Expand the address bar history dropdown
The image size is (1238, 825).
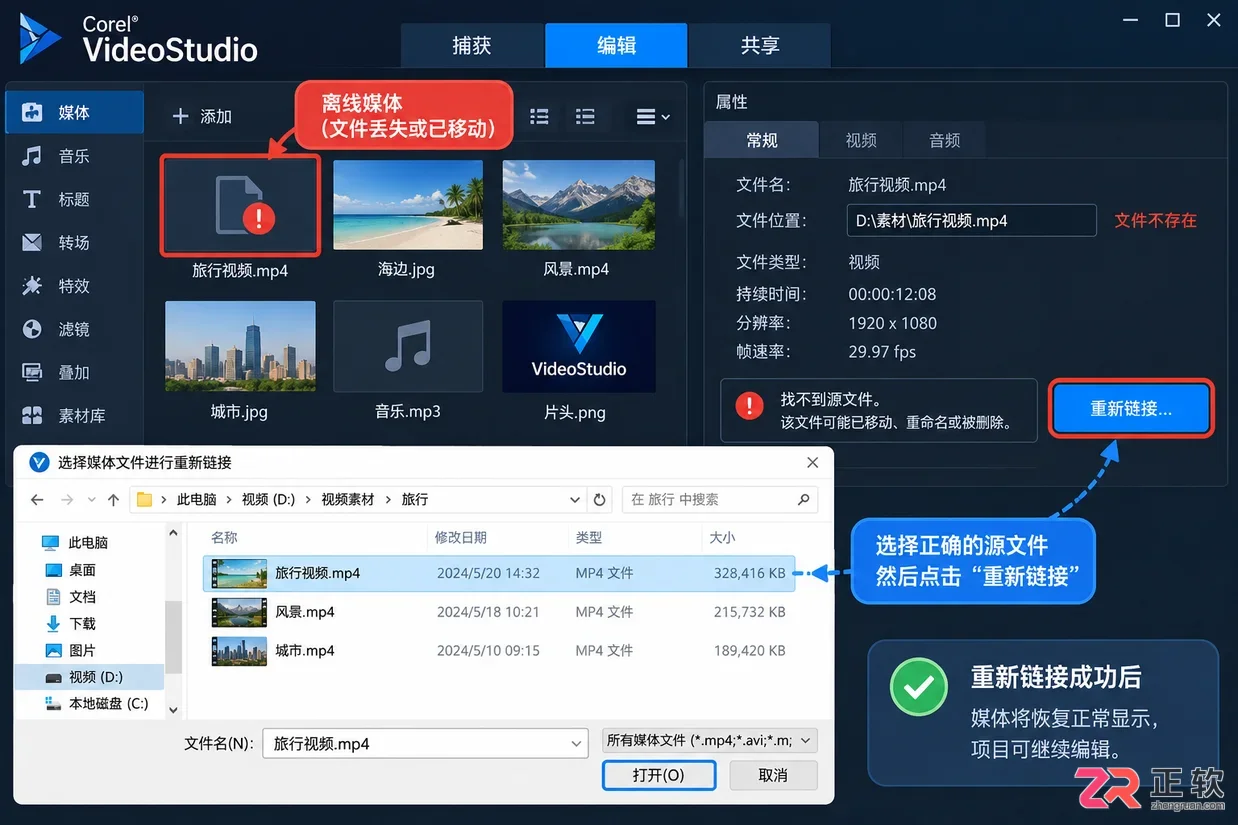(x=575, y=499)
